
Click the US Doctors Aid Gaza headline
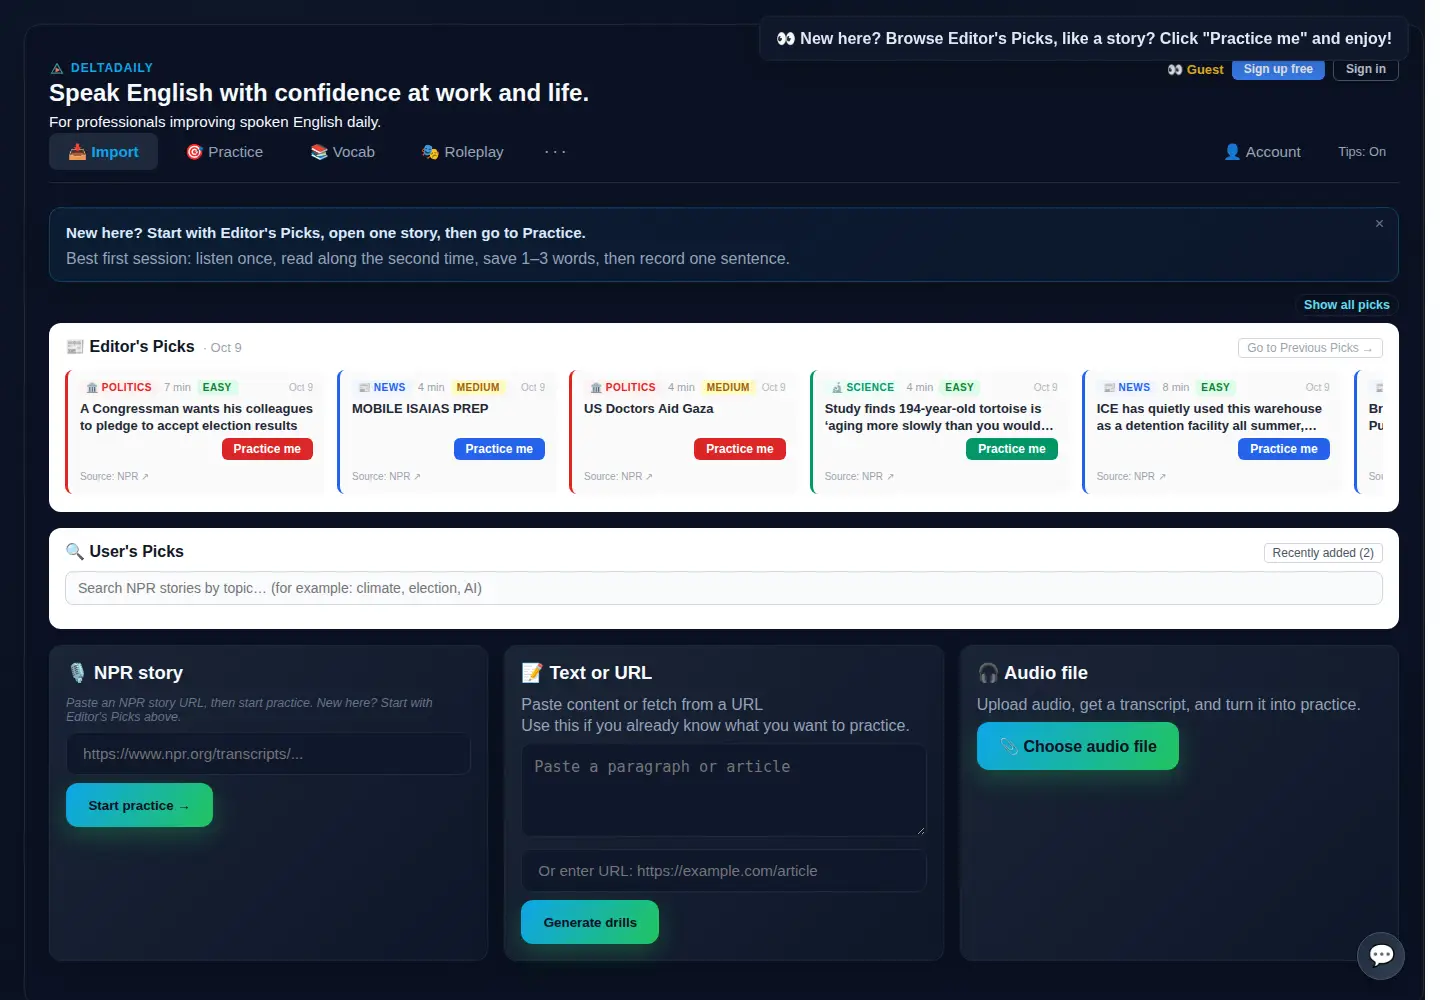click(649, 409)
